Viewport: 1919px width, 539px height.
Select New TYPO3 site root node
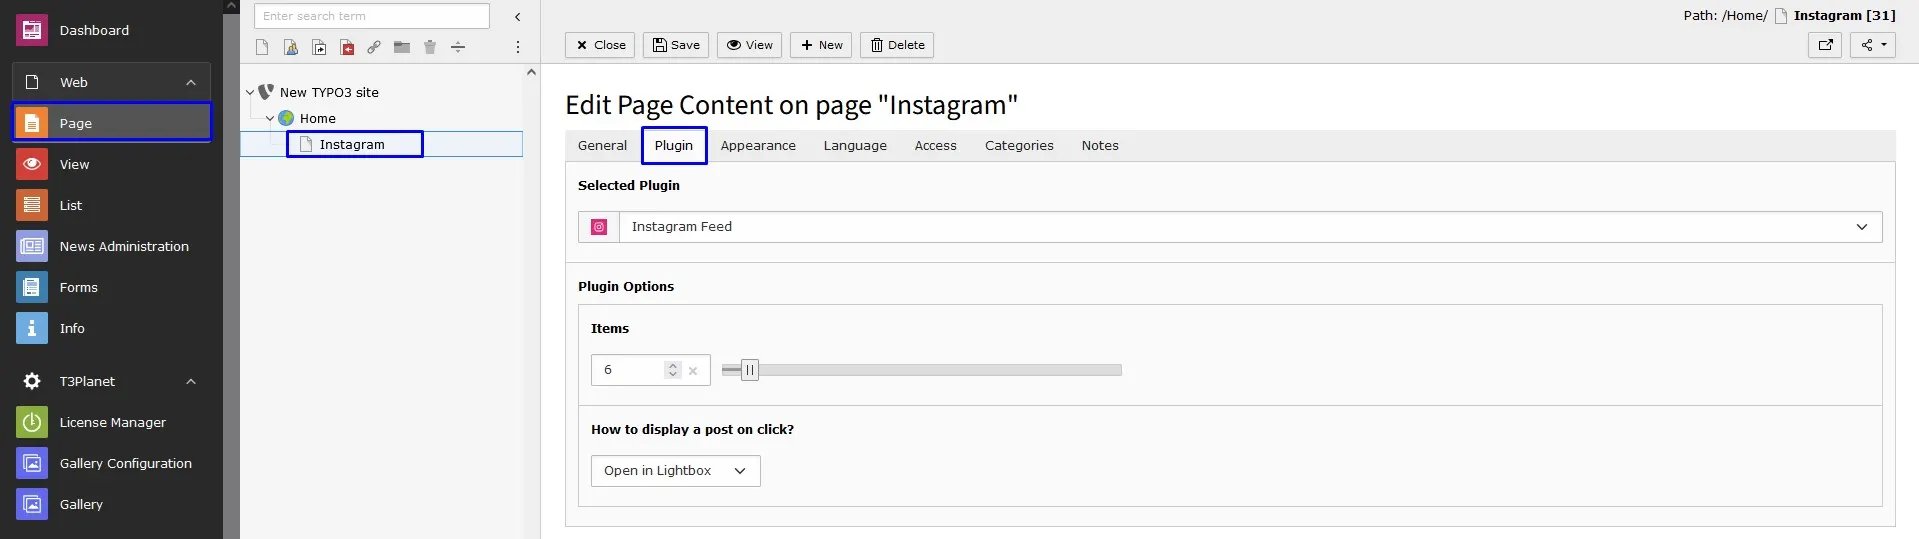[329, 92]
